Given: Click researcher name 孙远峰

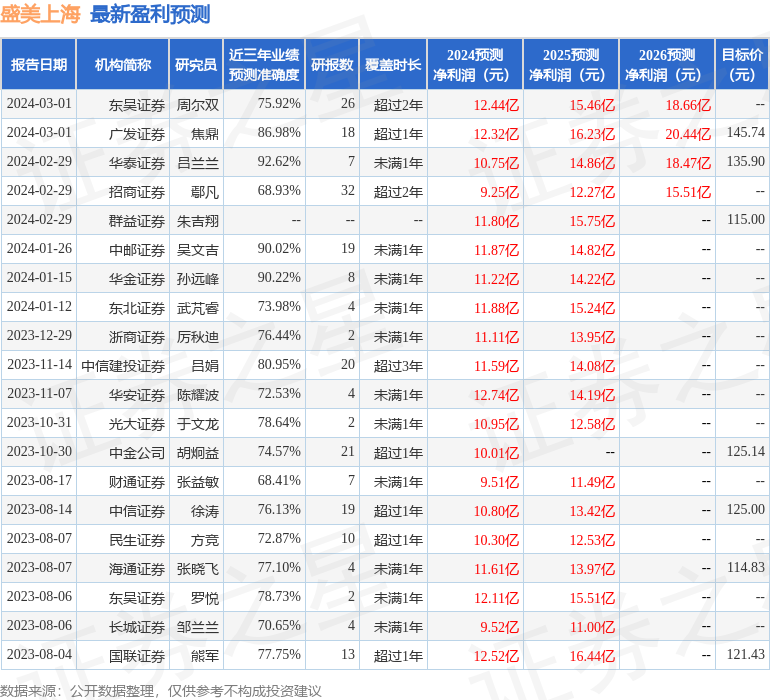Looking at the screenshot, I should coord(197,279).
